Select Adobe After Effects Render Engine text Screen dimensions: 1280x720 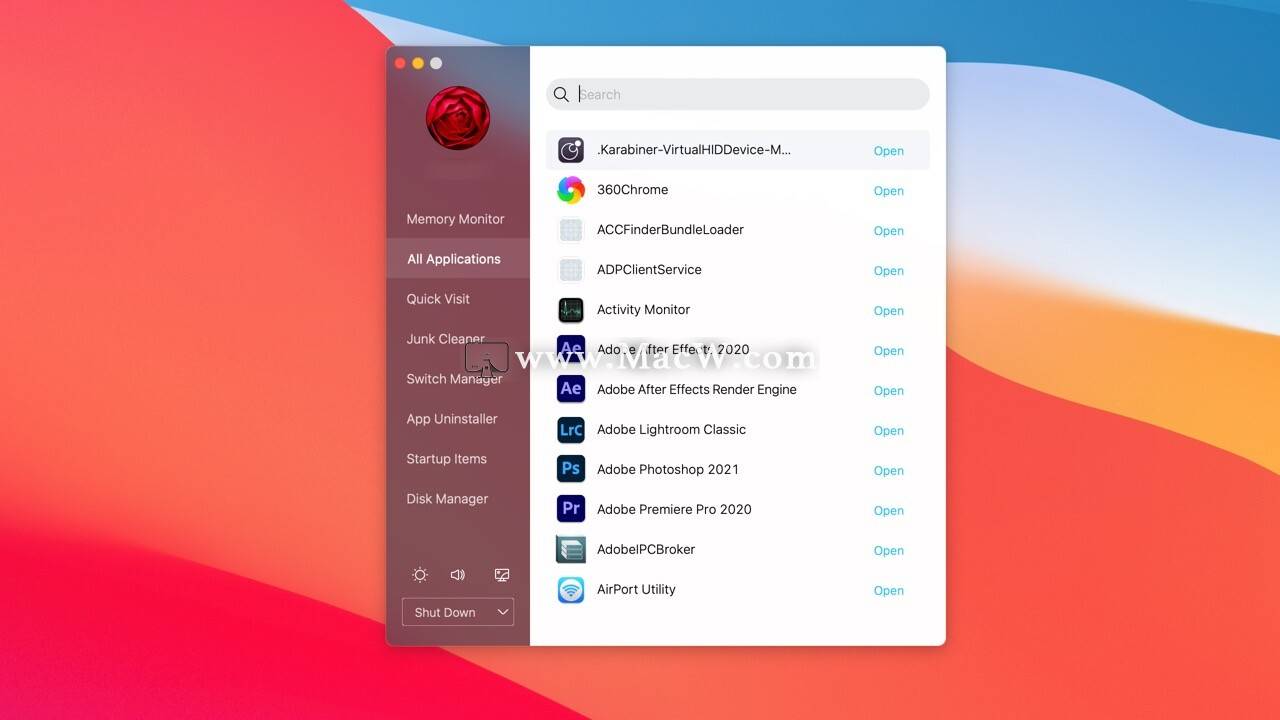697,390
